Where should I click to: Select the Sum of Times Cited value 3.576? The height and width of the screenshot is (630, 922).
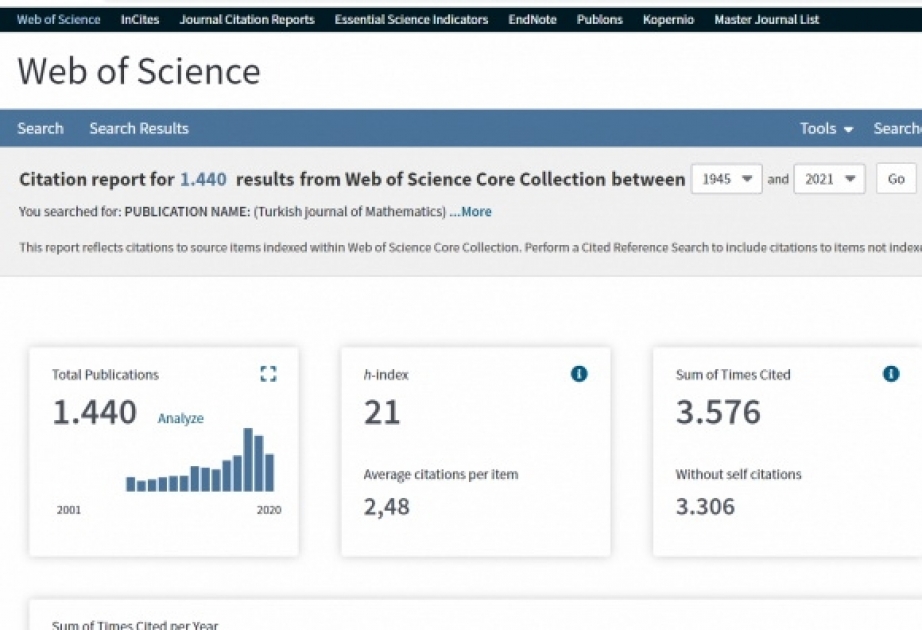coord(718,412)
